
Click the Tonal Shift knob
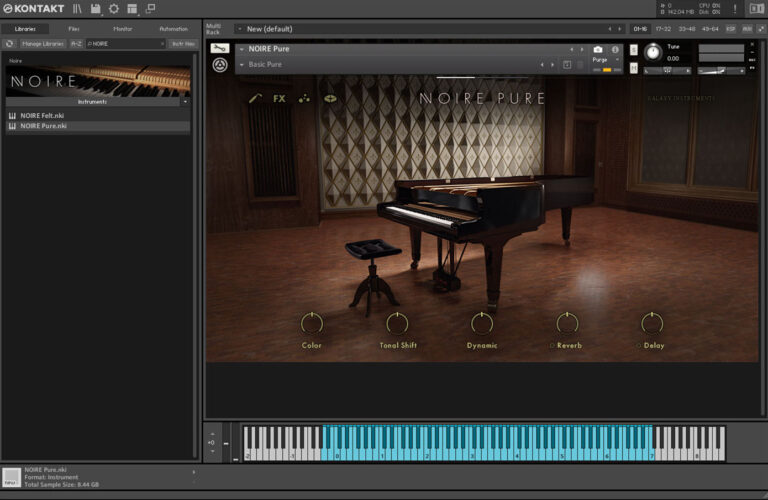[x=397, y=324]
